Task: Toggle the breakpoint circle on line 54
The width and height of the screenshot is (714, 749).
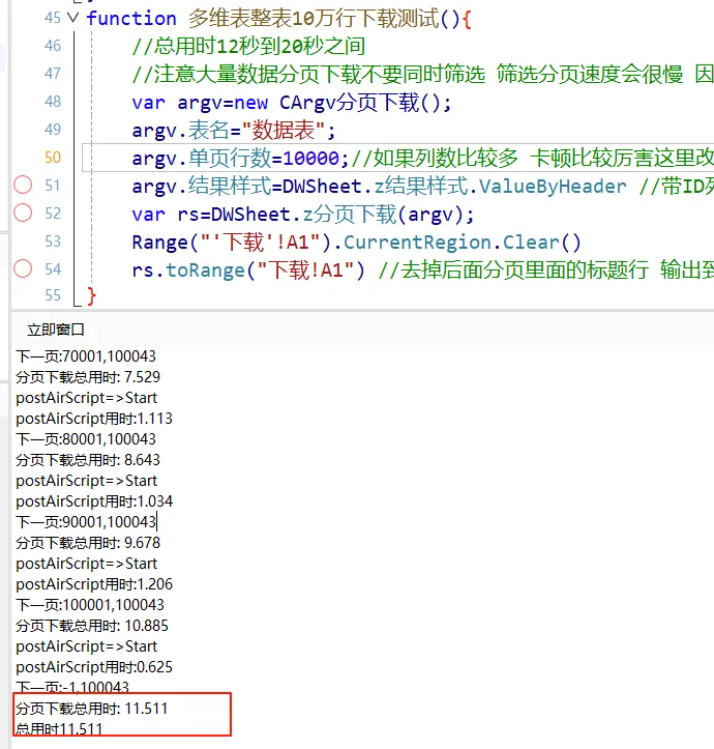Action: pos(23,268)
